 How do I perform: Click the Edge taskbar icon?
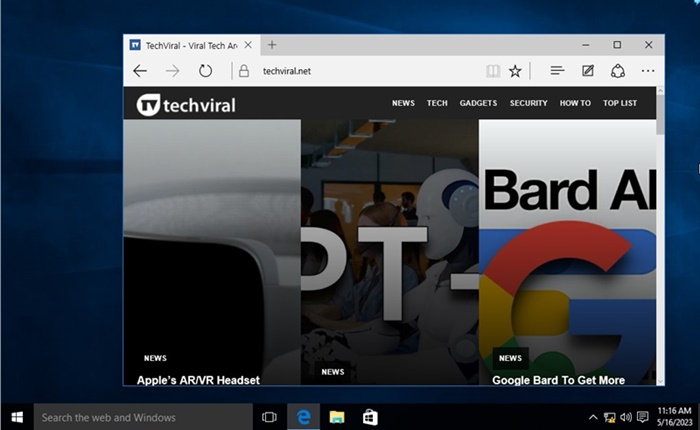point(304,417)
